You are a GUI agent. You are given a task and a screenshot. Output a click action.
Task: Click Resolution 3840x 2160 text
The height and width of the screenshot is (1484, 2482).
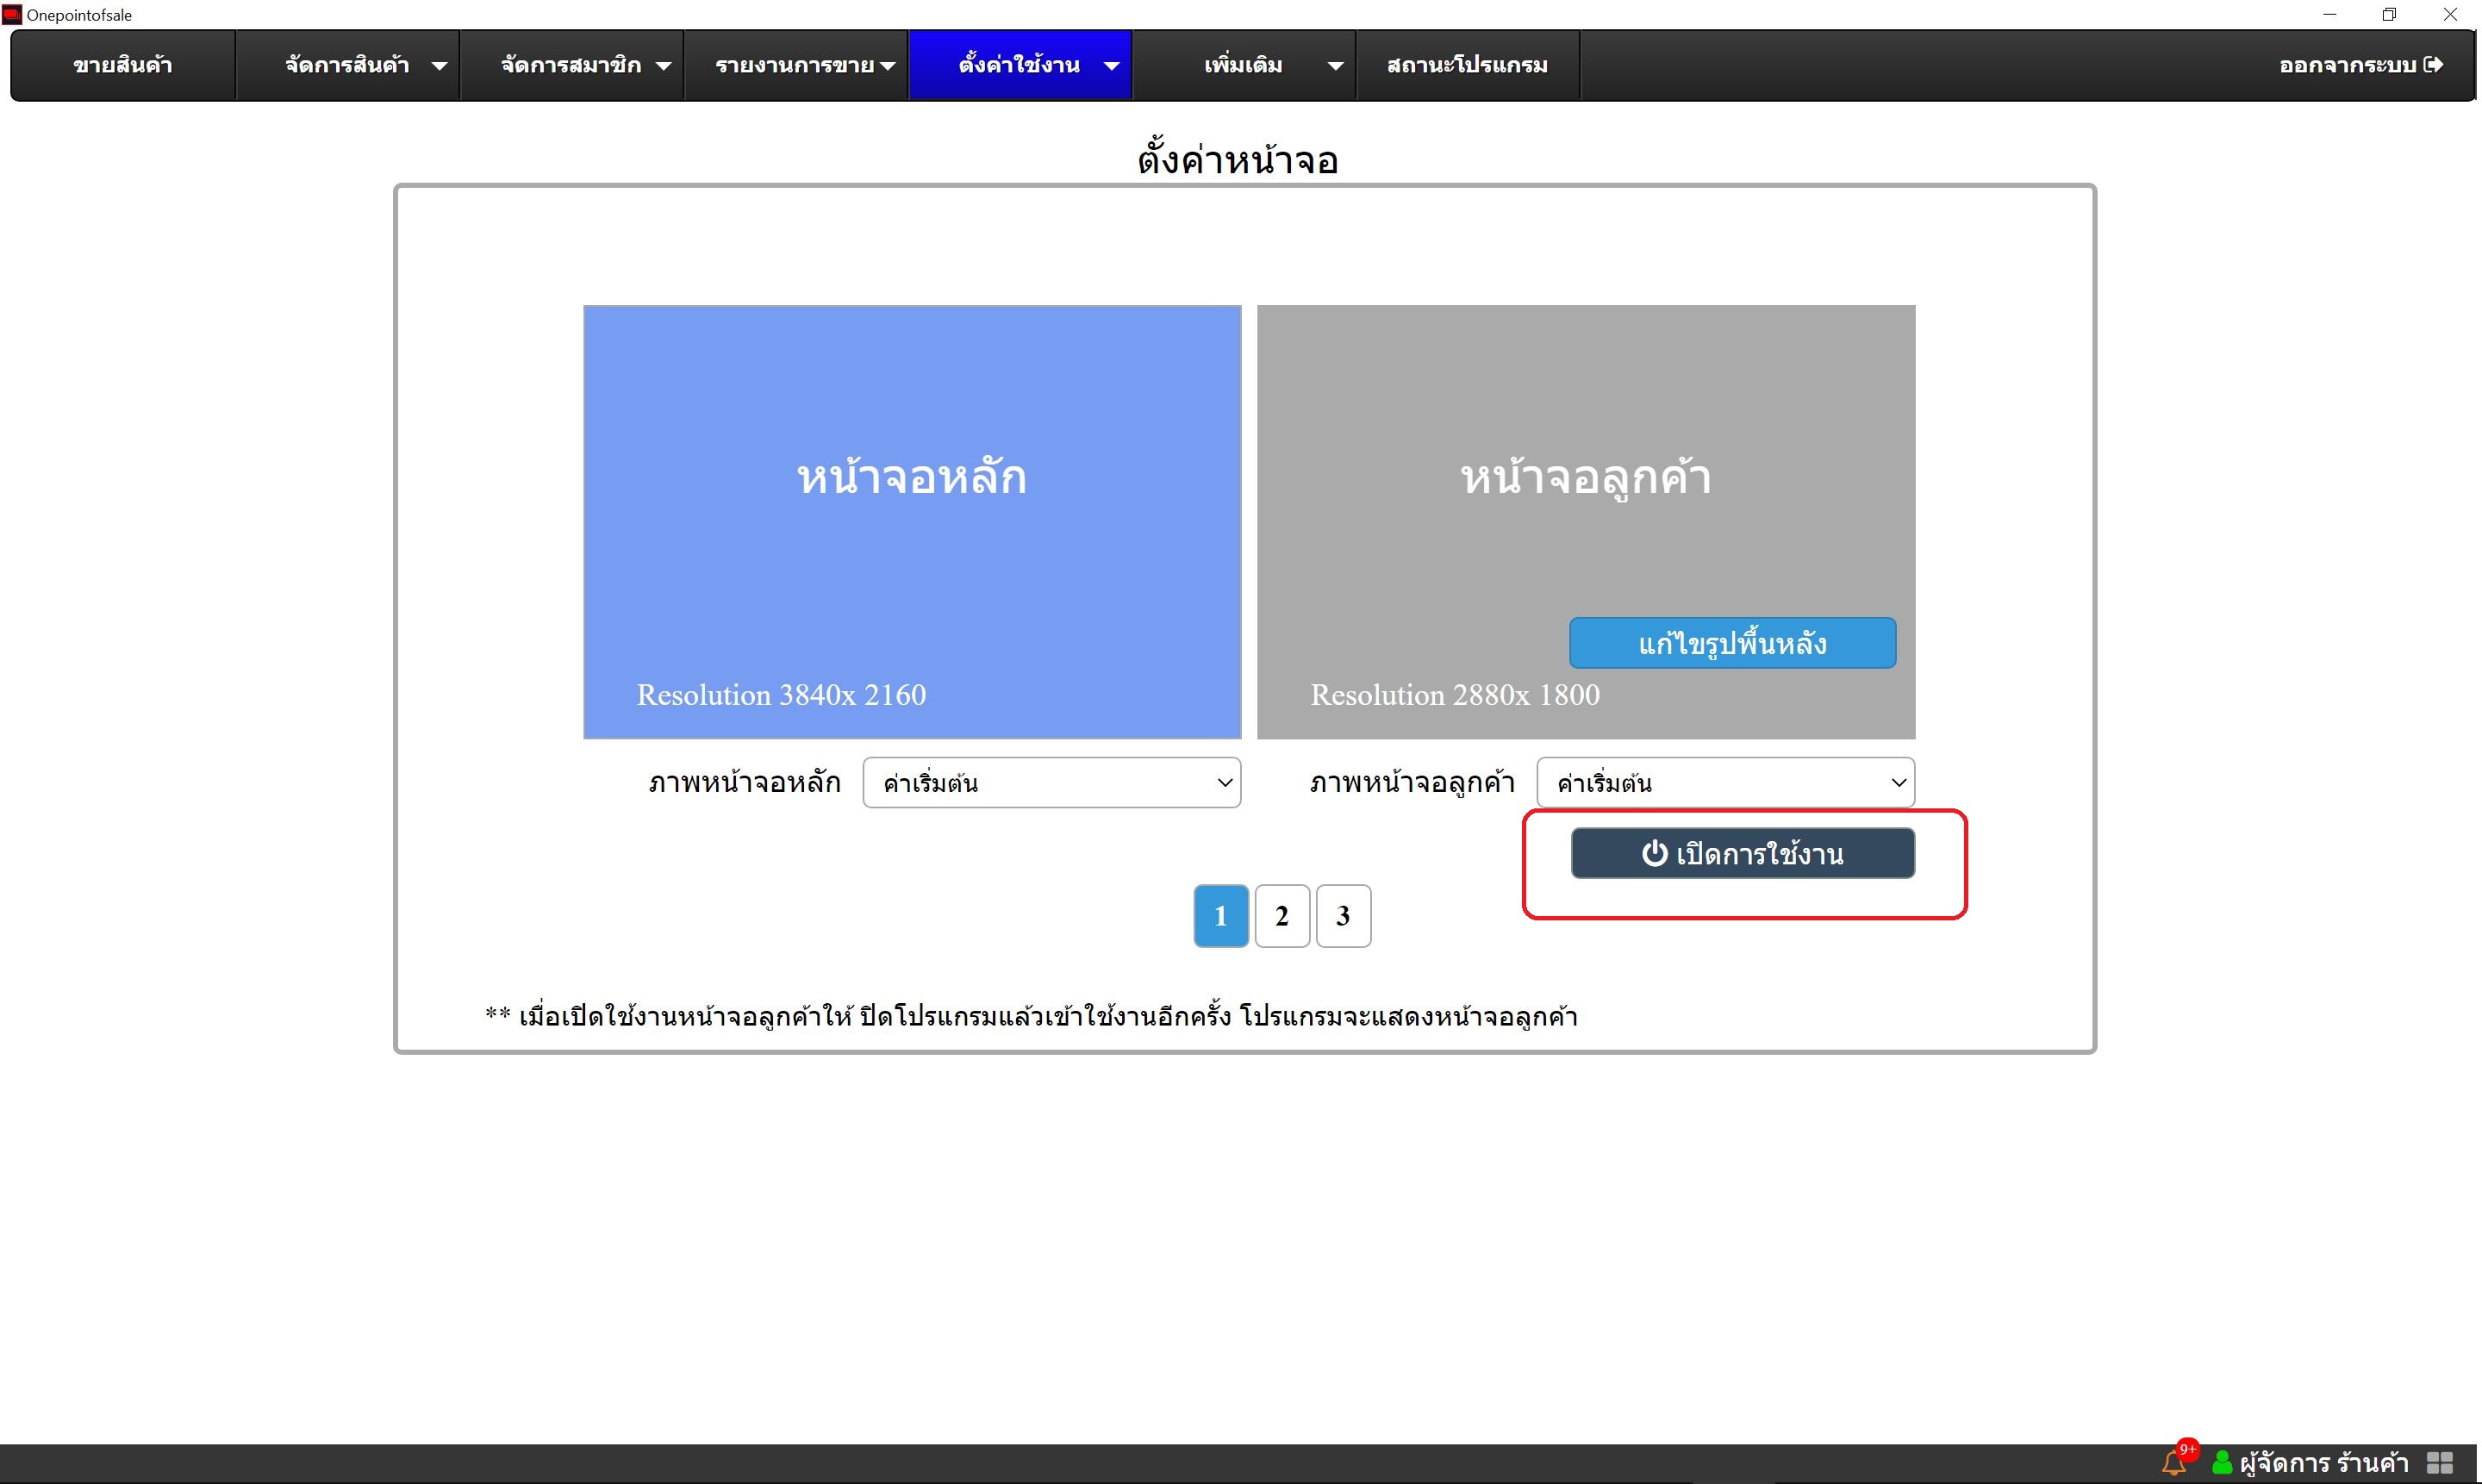pos(781,695)
